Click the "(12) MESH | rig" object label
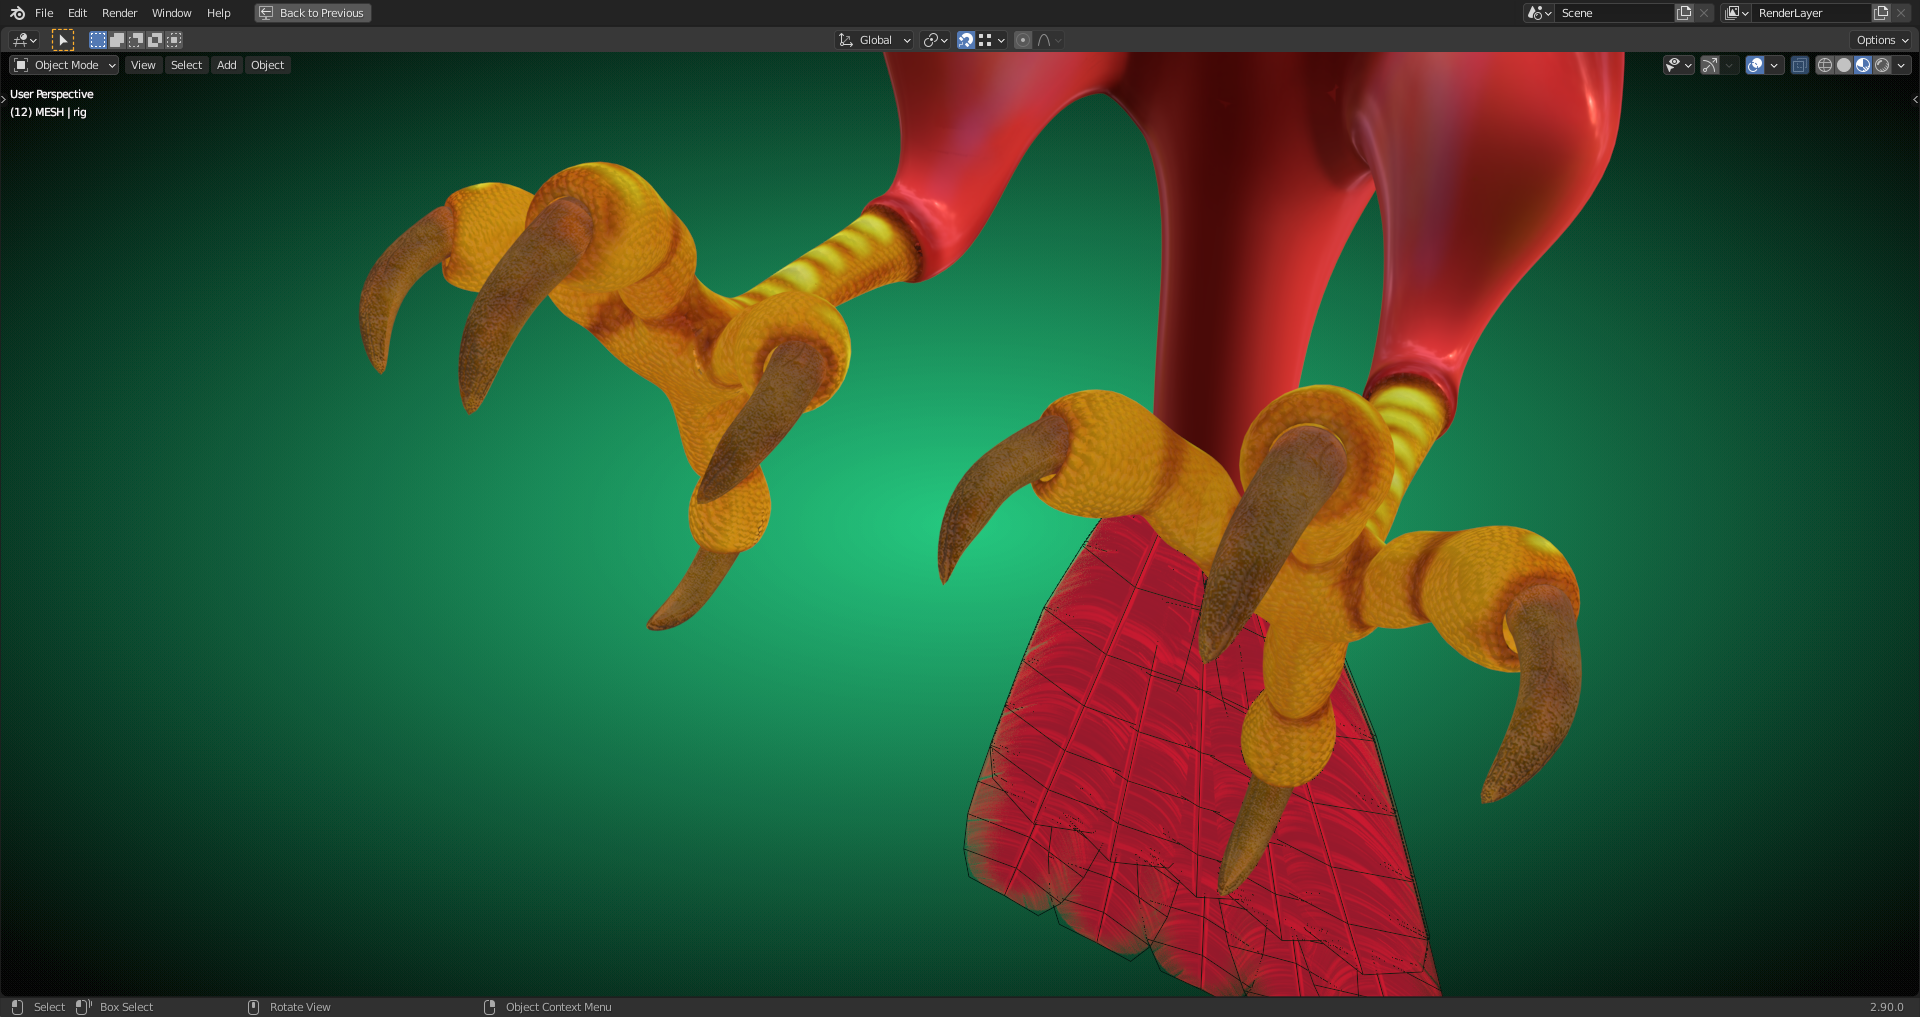This screenshot has height=1017, width=1920. 48,112
